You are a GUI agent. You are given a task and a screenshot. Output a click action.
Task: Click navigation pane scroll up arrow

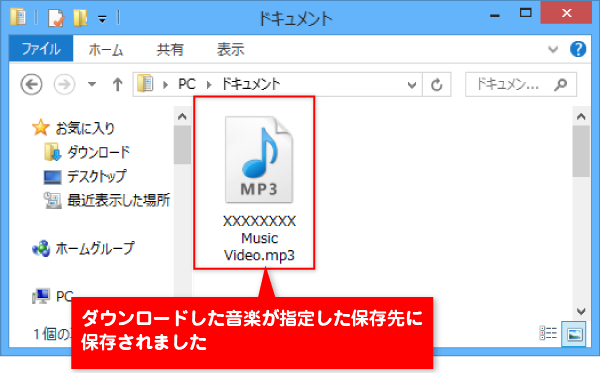(x=182, y=116)
